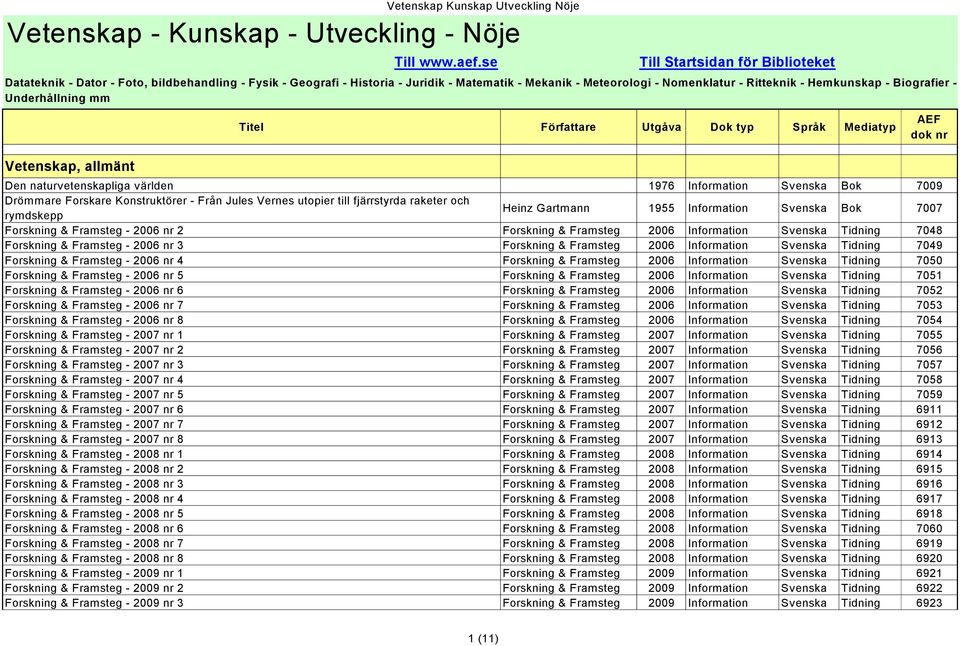
Task: Click the page indicator '1 (11)'
Action: (x=483, y=639)
